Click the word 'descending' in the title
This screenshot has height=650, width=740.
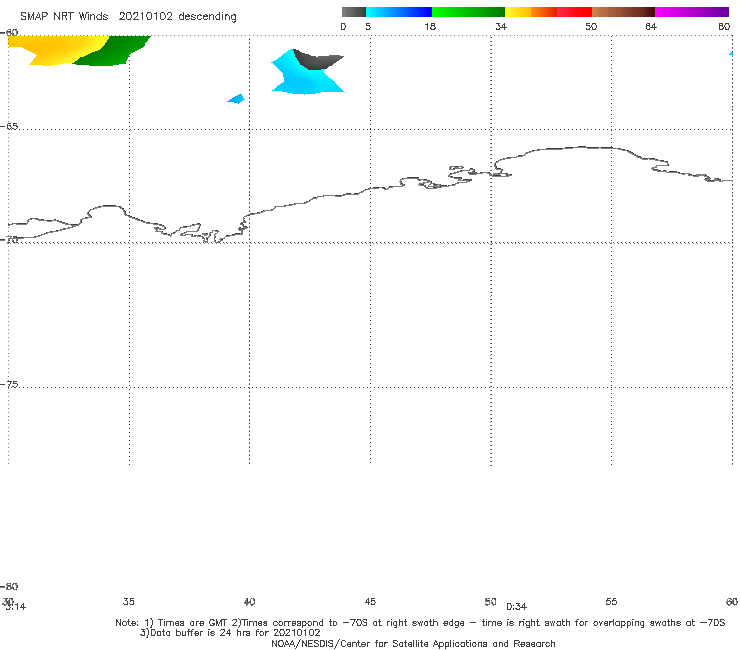pos(207,17)
